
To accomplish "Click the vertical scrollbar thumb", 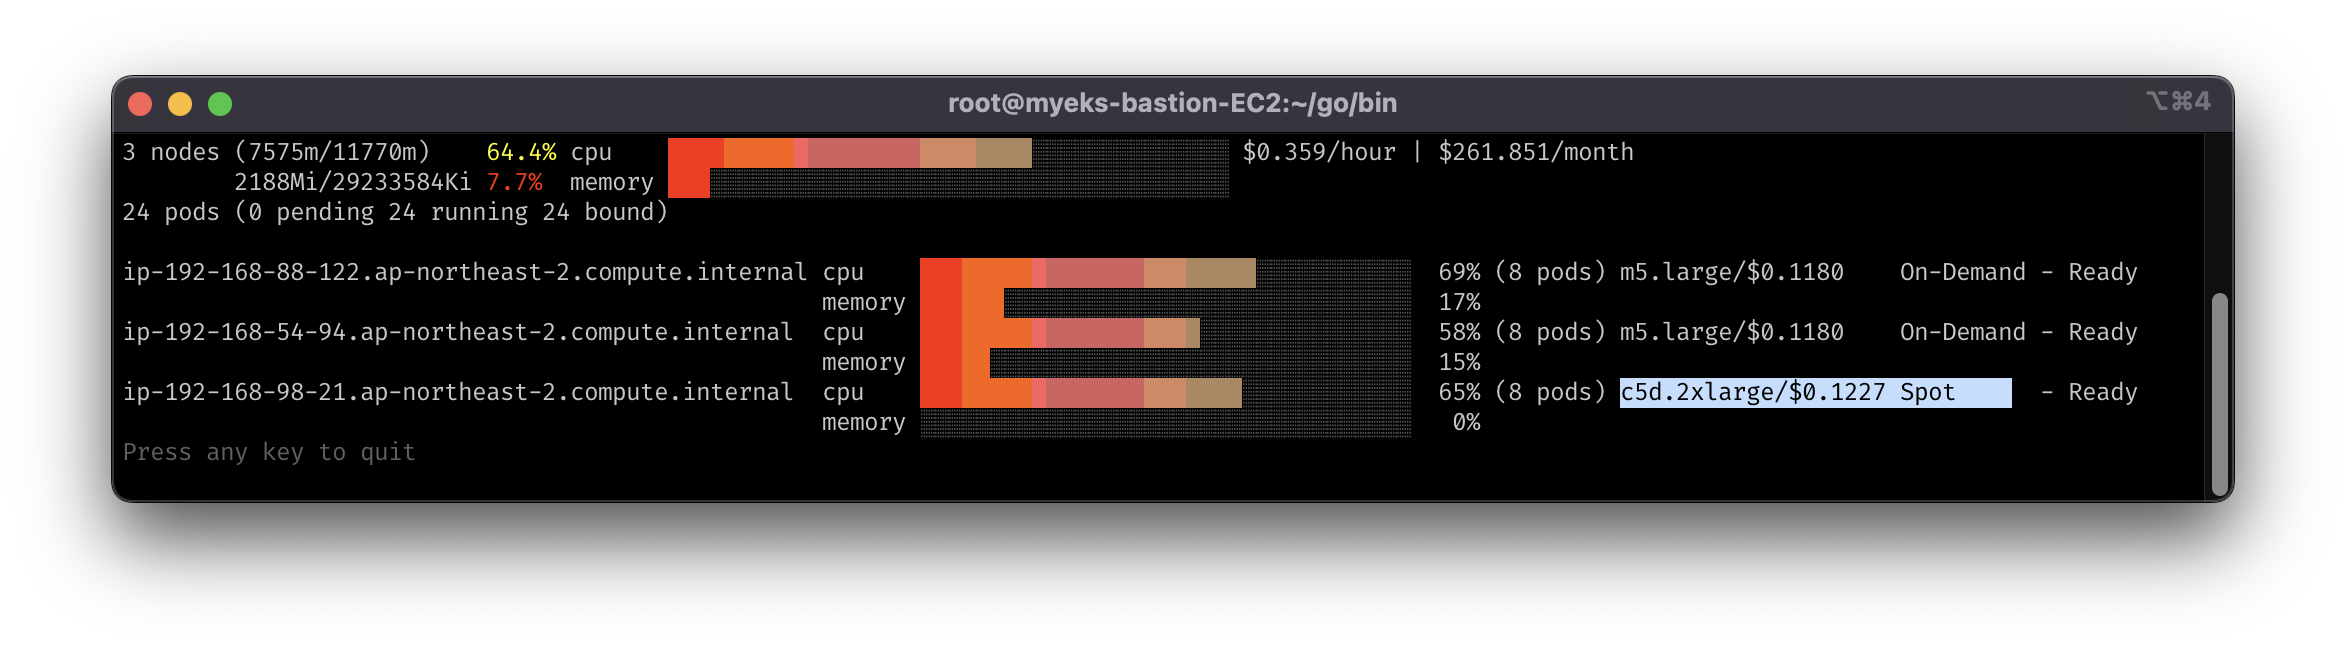I will pyautogui.click(x=2220, y=395).
